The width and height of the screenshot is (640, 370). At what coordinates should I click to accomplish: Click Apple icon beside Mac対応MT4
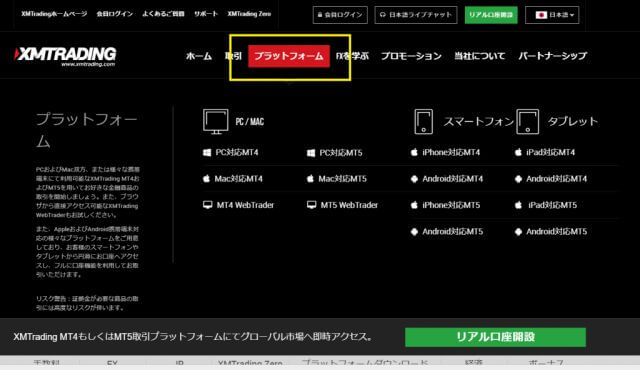[x=206, y=179]
